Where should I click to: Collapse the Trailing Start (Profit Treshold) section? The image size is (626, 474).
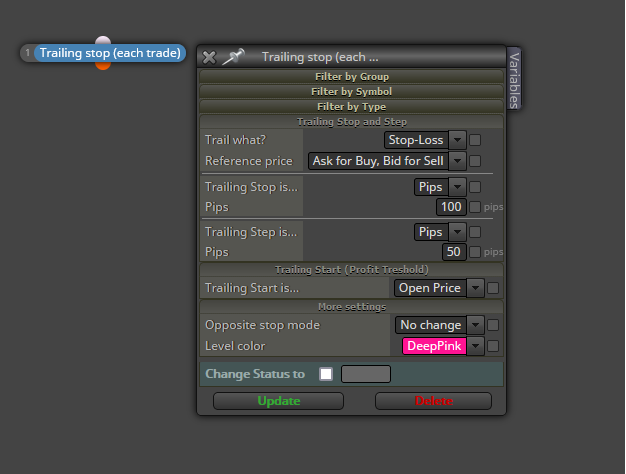click(x=352, y=270)
